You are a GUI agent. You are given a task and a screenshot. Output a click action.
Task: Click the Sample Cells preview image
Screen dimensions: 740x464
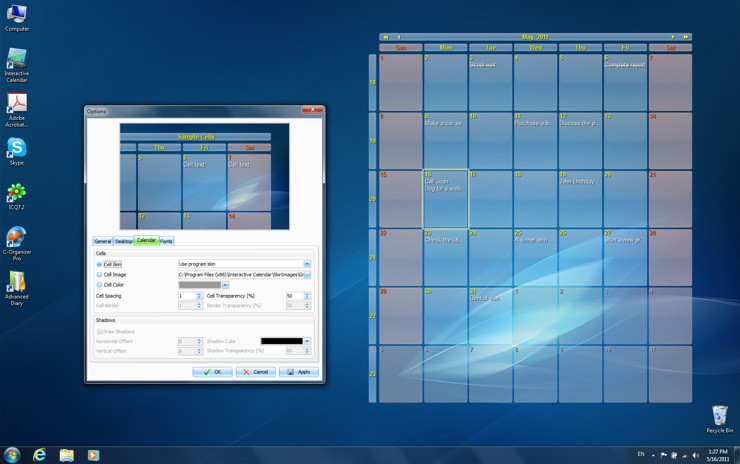204,177
